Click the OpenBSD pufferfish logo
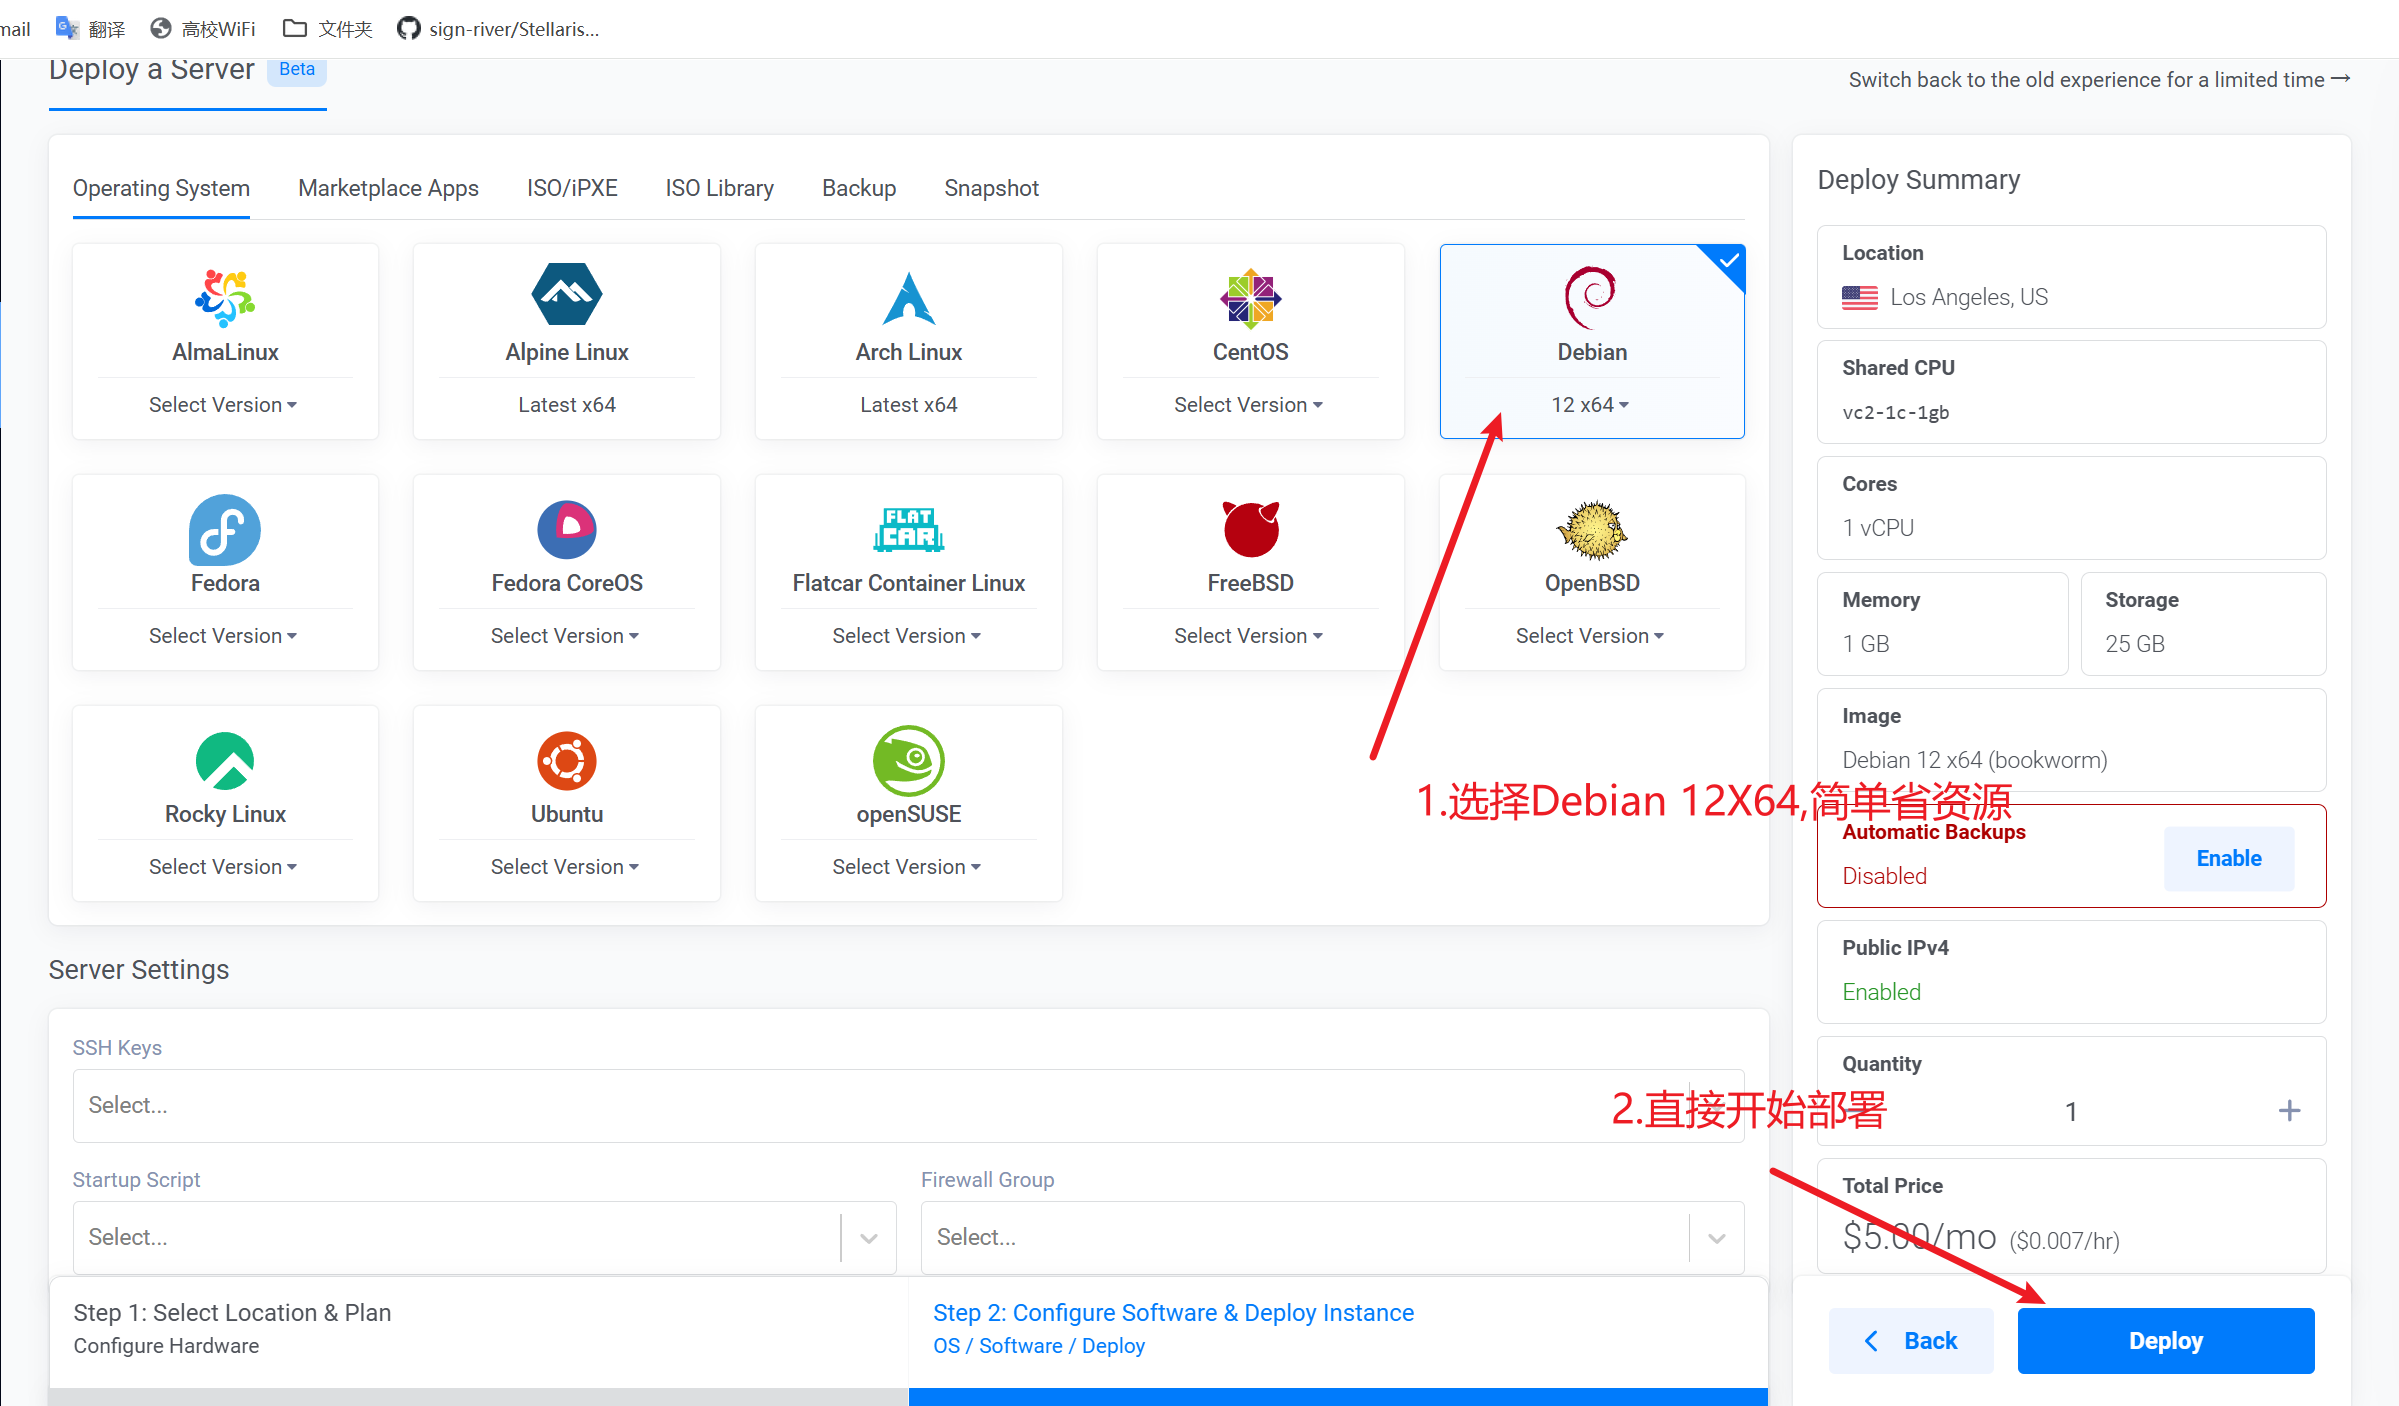This screenshot has width=2399, height=1406. pos(1592,529)
